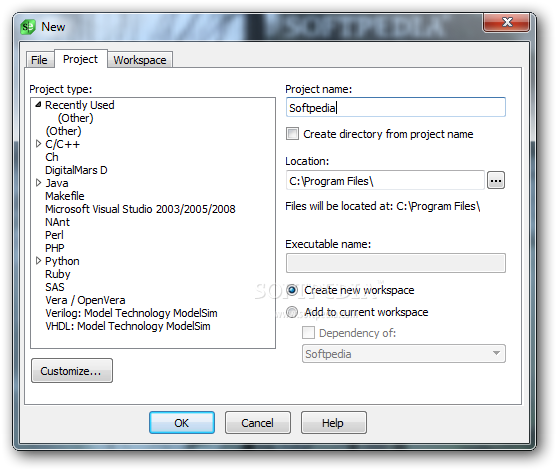557x471 pixels.
Task: Select Microsoft Visual Studio 2003/2005/2008
Action: pyautogui.click(x=140, y=209)
